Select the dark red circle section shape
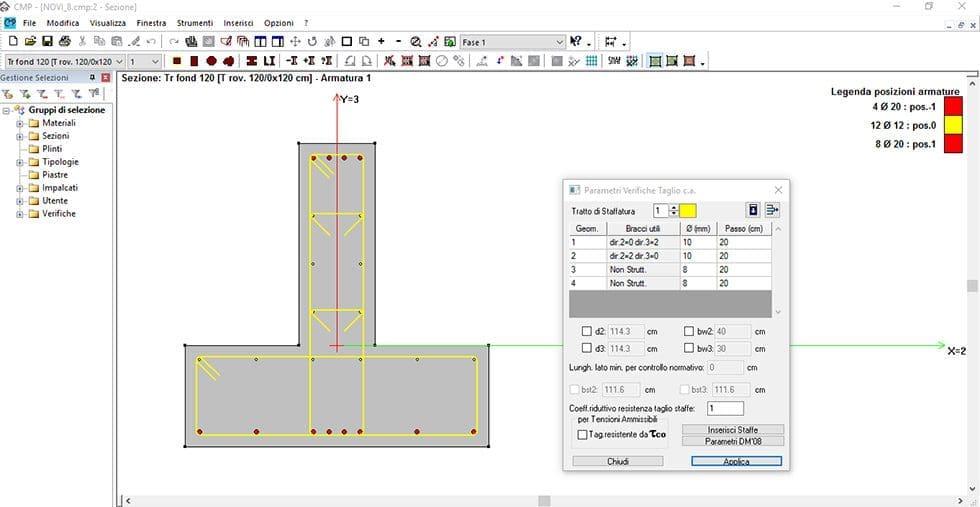Viewport: 980px width, 507px height. pyautogui.click(x=211, y=61)
